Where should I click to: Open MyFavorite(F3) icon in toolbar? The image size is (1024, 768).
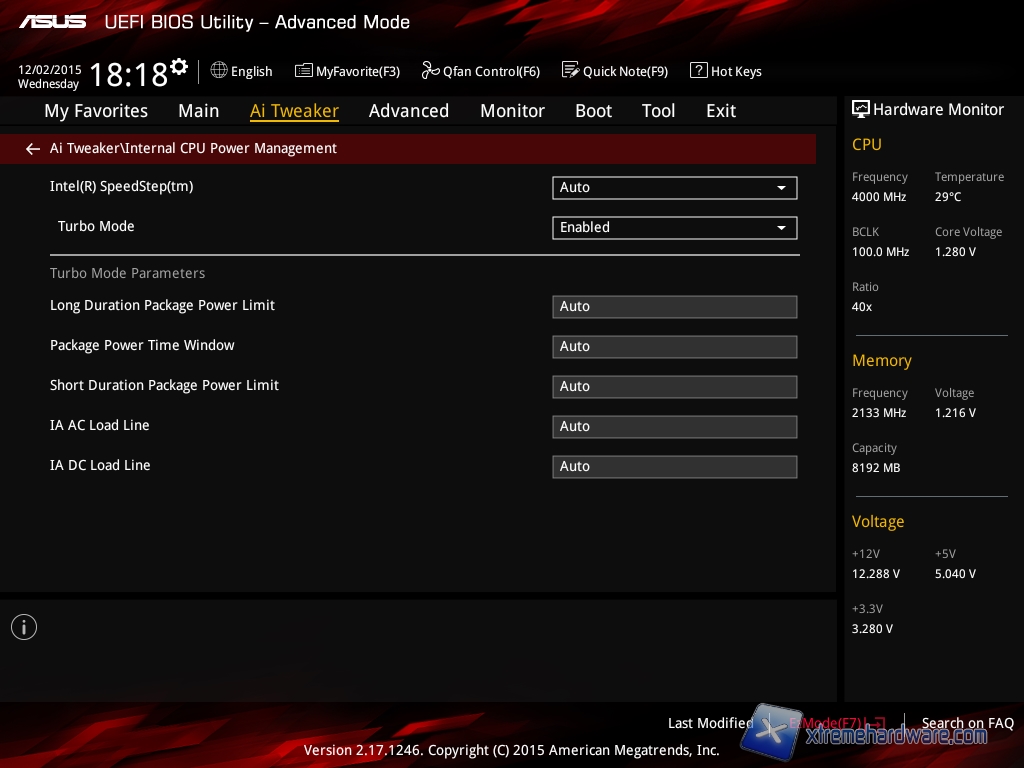point(304,71)
